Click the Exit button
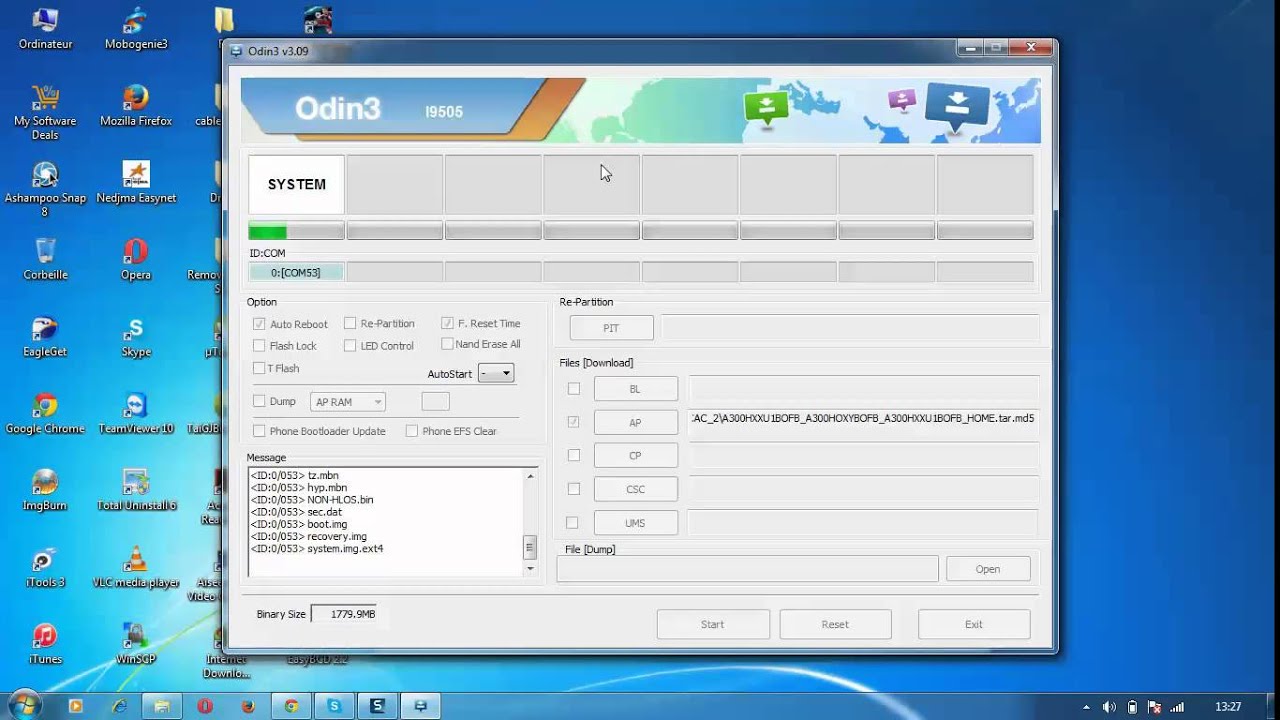 [974, 625]
